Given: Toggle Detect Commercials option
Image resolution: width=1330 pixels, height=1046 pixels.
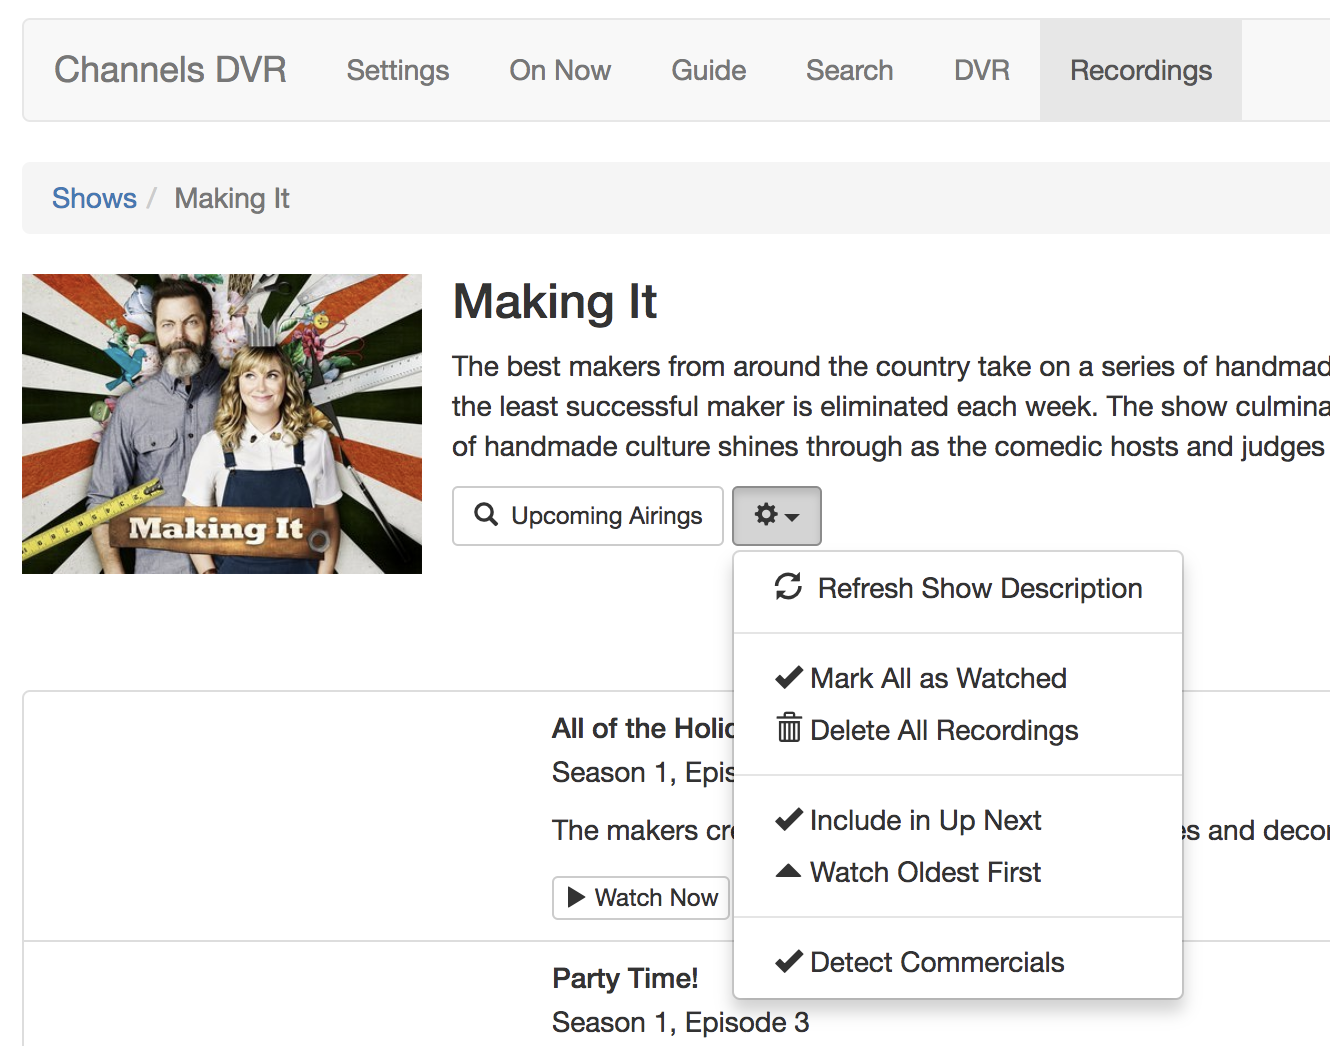Looking at the screenshot, I should click(958, 962).
